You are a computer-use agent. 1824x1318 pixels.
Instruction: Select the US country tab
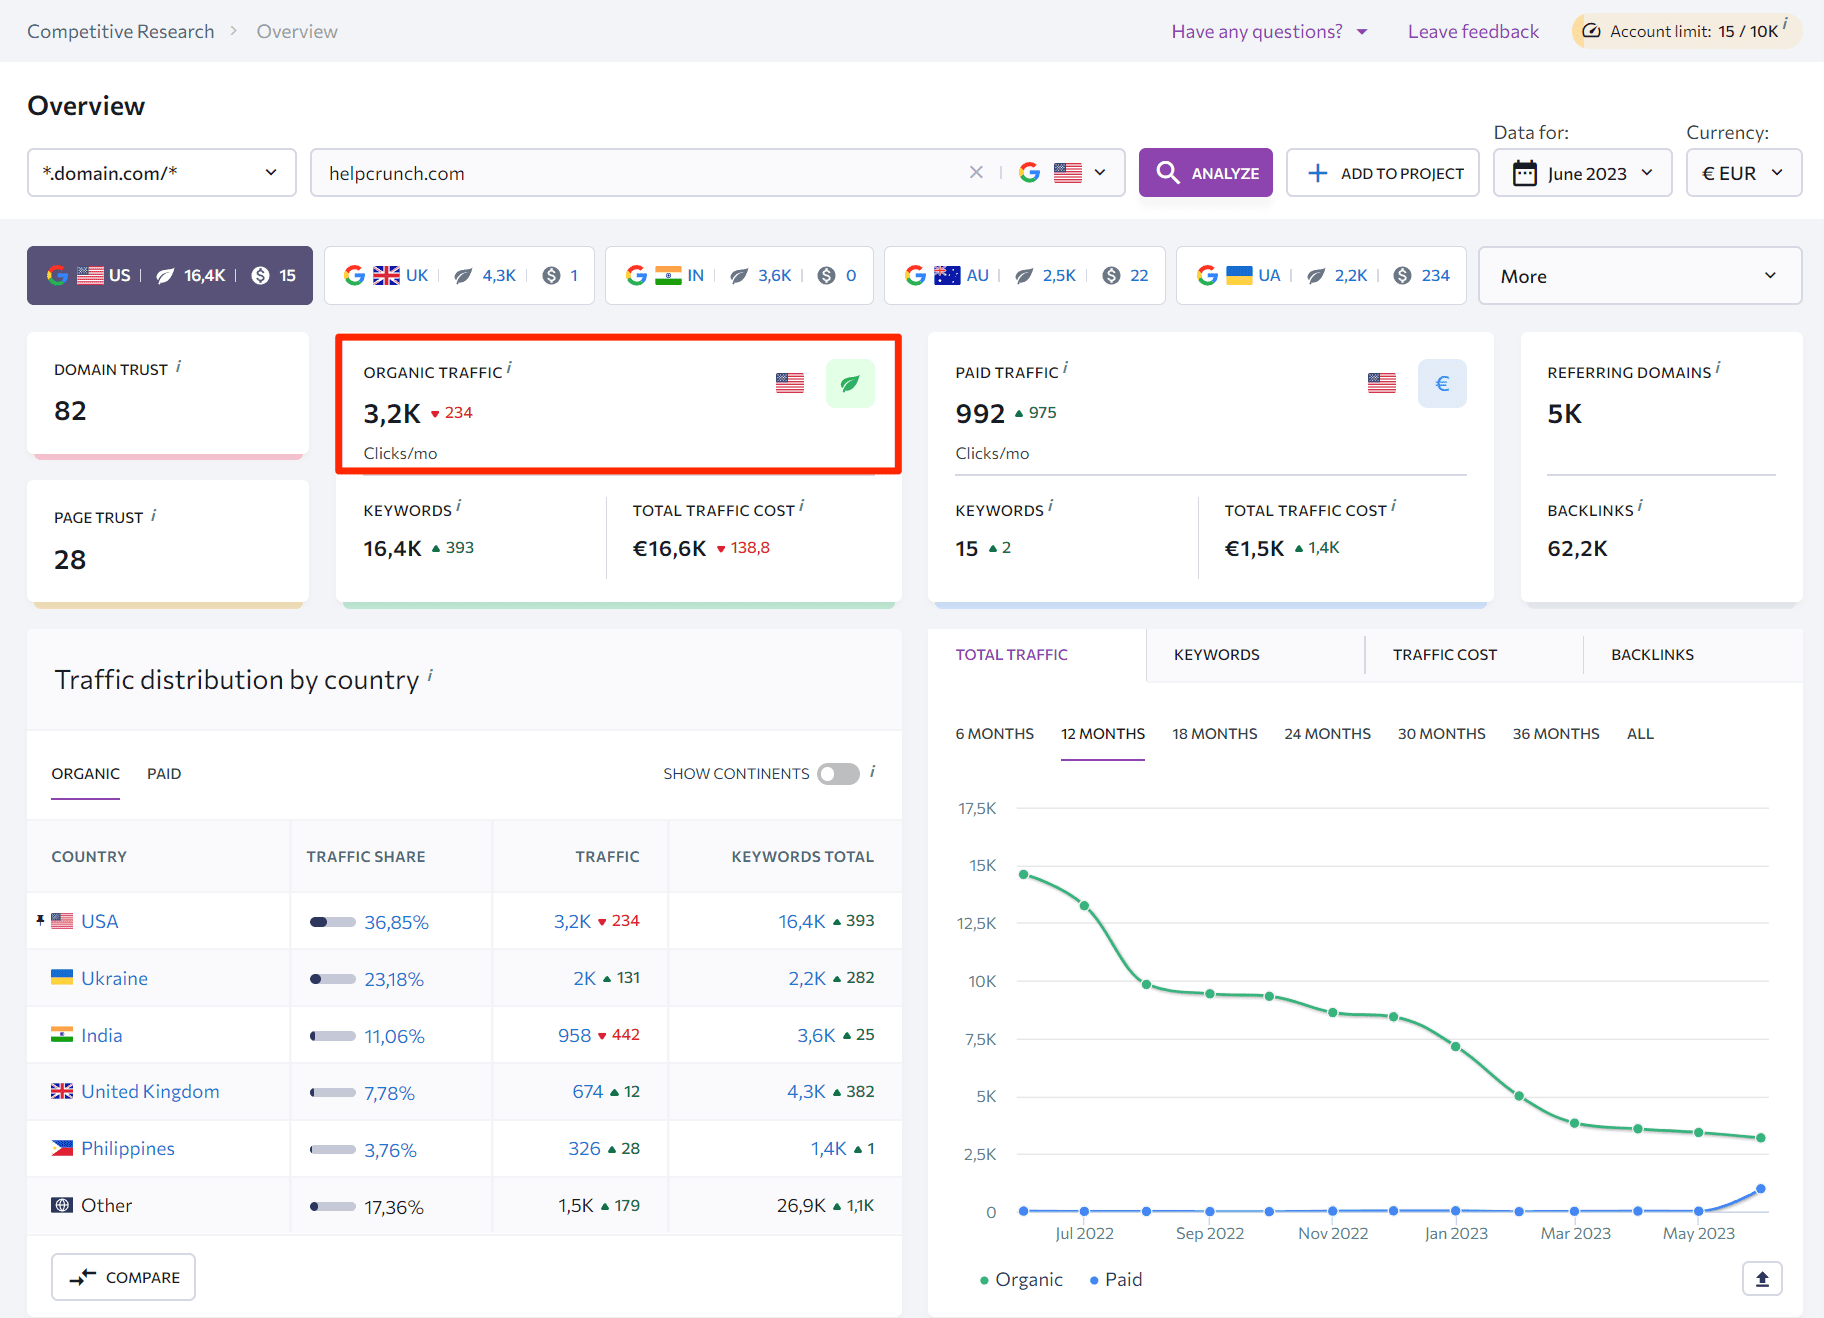pos(170,275)
